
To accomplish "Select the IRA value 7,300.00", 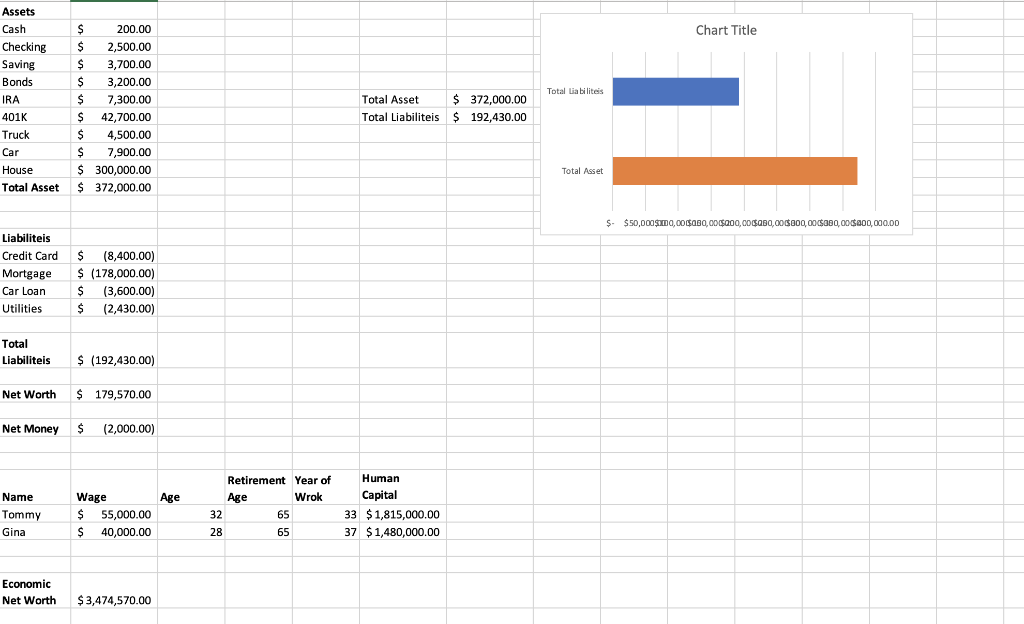I will pyautogui.click(x=114, y=99).
